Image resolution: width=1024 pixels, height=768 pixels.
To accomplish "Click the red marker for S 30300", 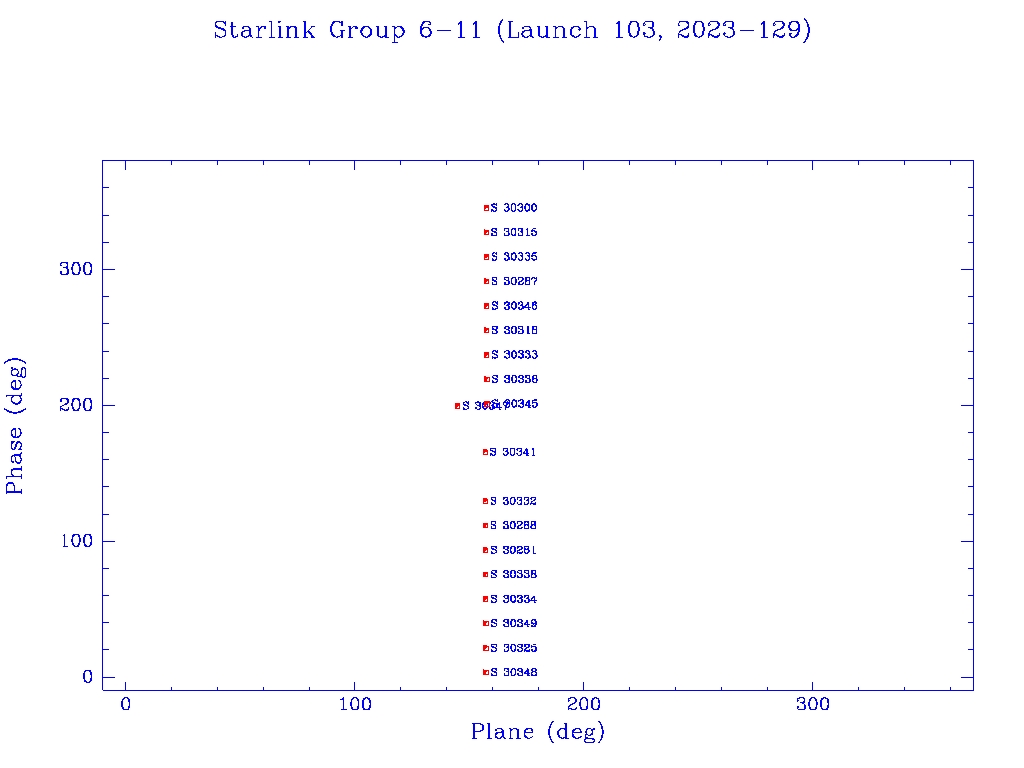I will [486, 208].
